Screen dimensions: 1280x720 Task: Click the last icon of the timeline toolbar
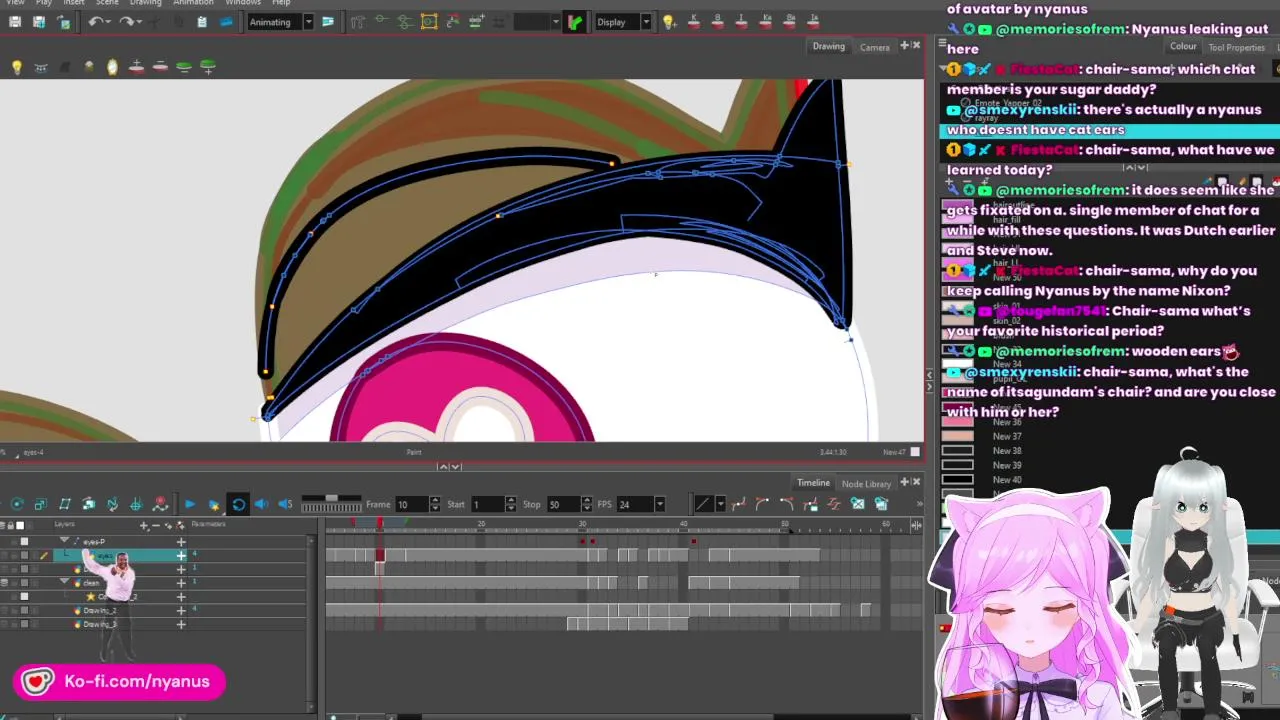(881, 504)
